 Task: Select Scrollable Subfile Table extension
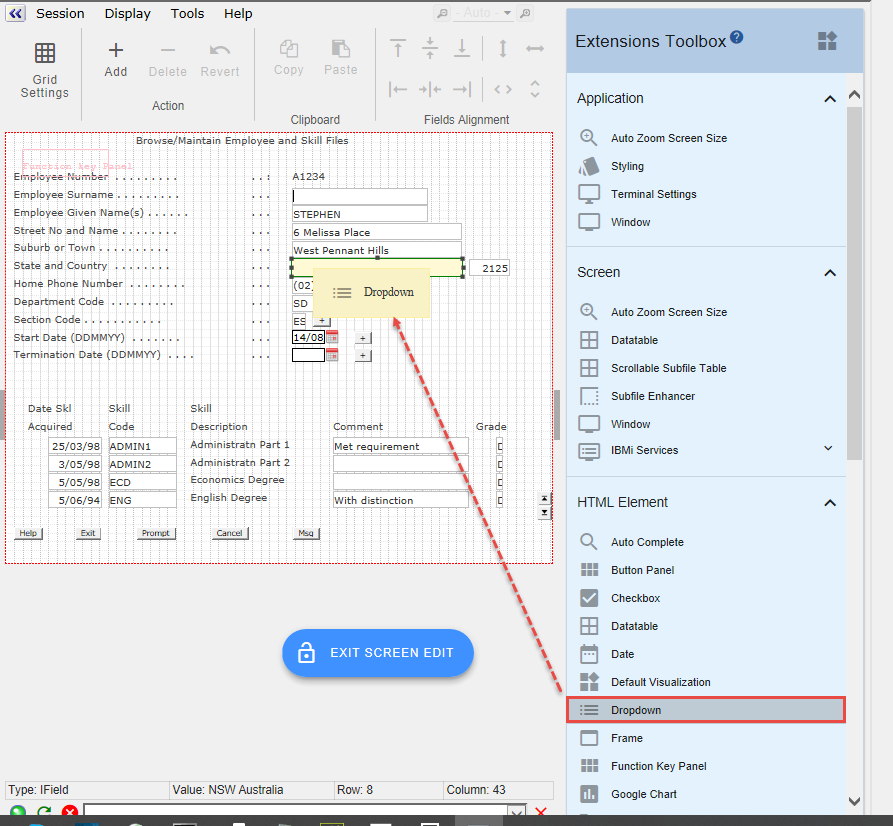tap(668, 368)
